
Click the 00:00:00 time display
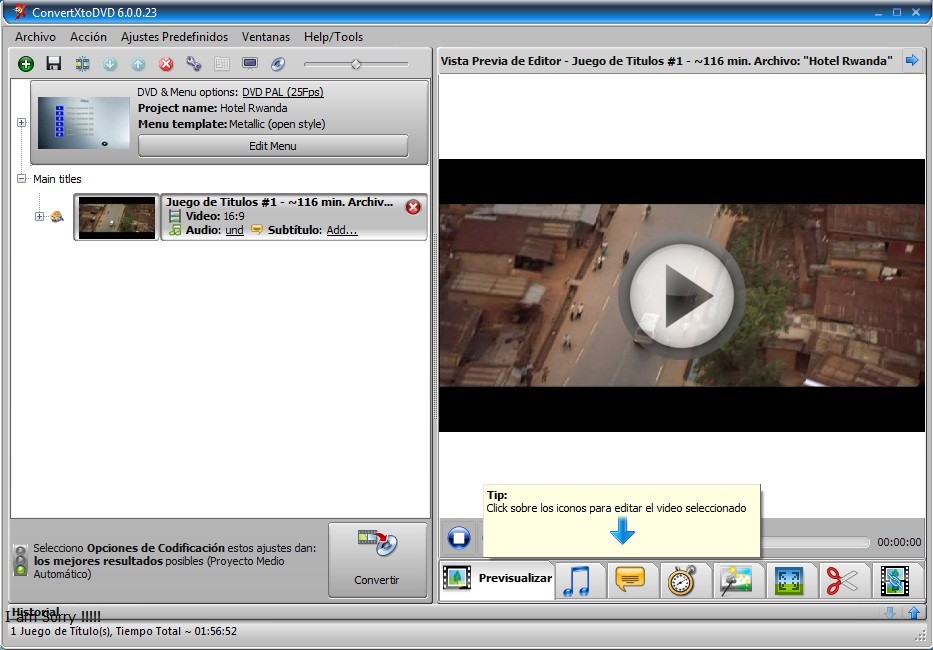(x=899, y=542)
